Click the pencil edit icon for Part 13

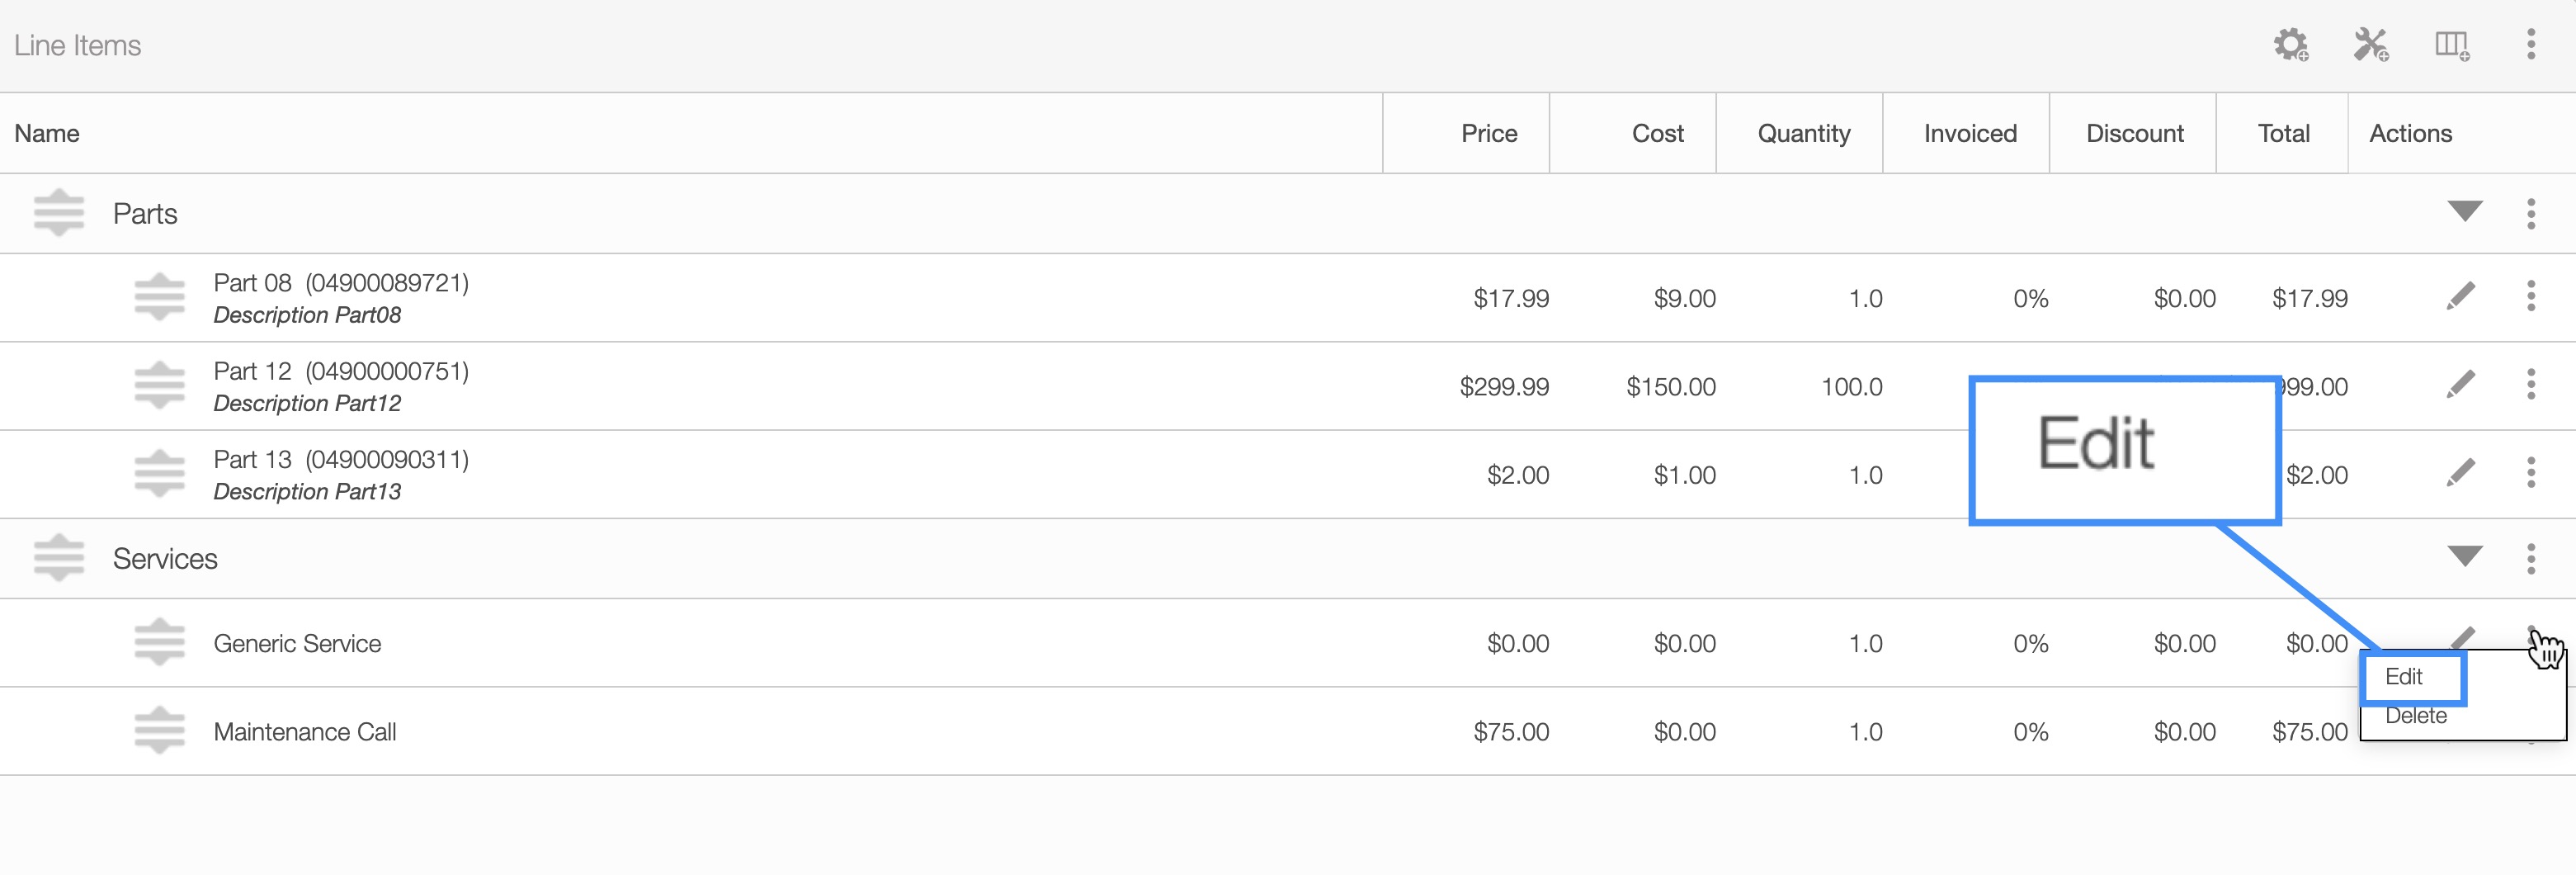2461,473
